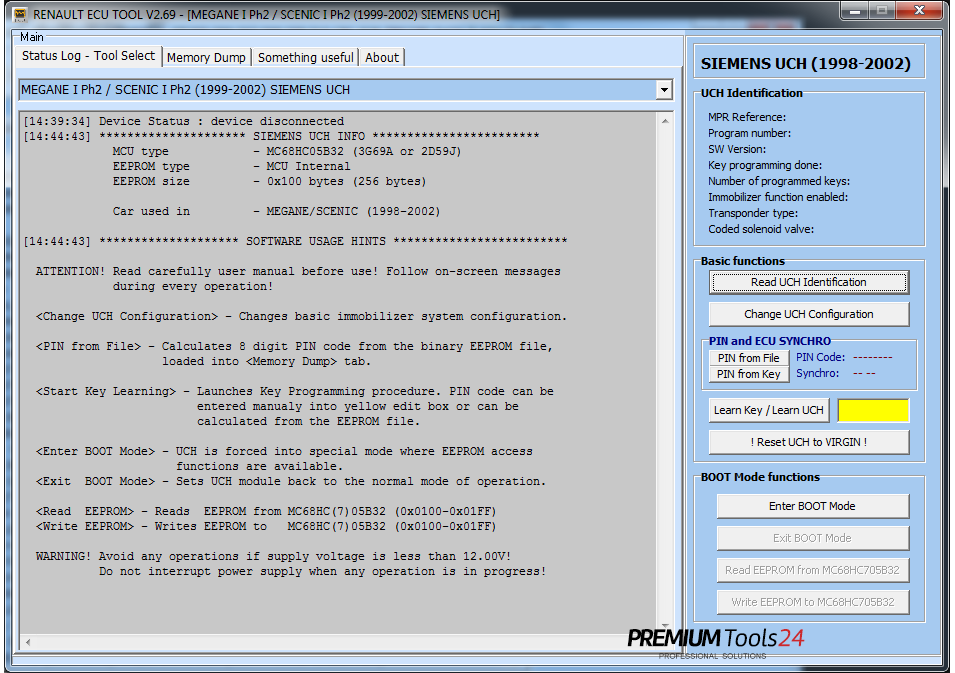Click the 'Immobilizer function enabled:' label

pyautogui.click(x=778, y=197)
